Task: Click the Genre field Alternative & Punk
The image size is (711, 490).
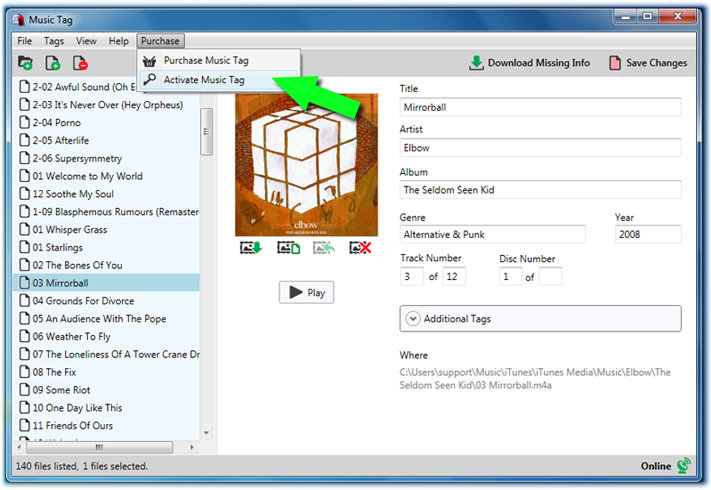Action: tap(492, 234)
